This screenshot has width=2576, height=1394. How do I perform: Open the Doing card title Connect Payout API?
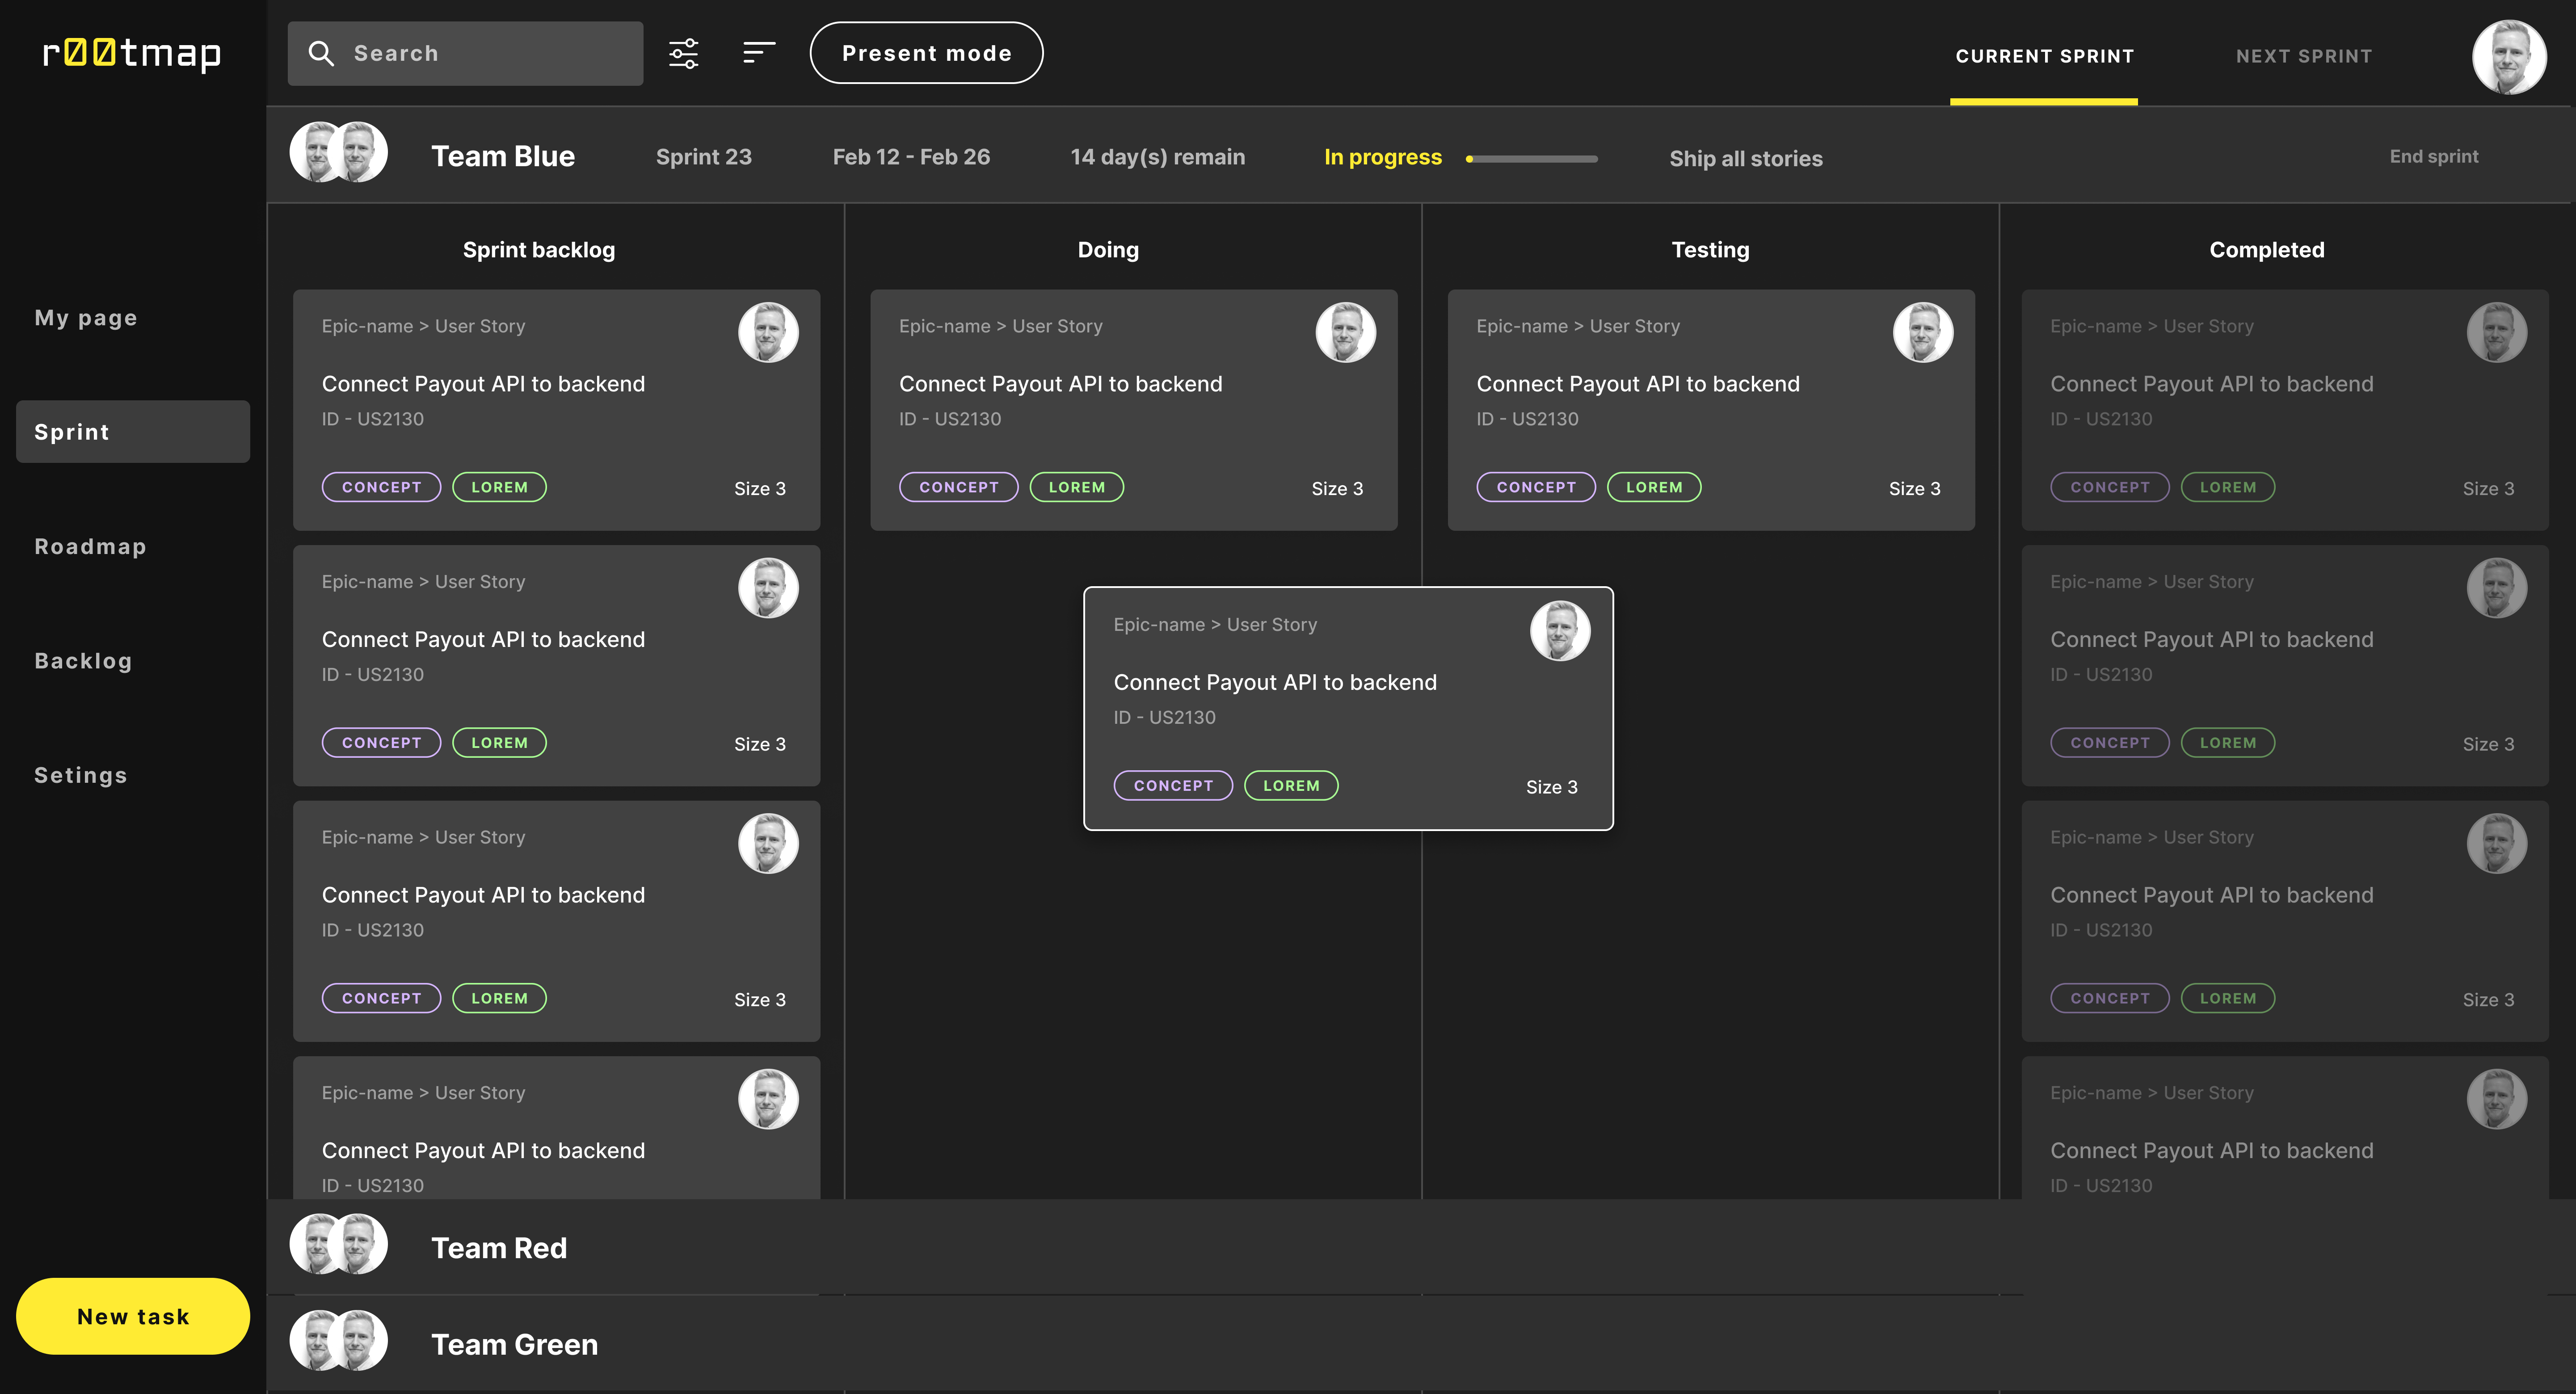[1060, 384]
